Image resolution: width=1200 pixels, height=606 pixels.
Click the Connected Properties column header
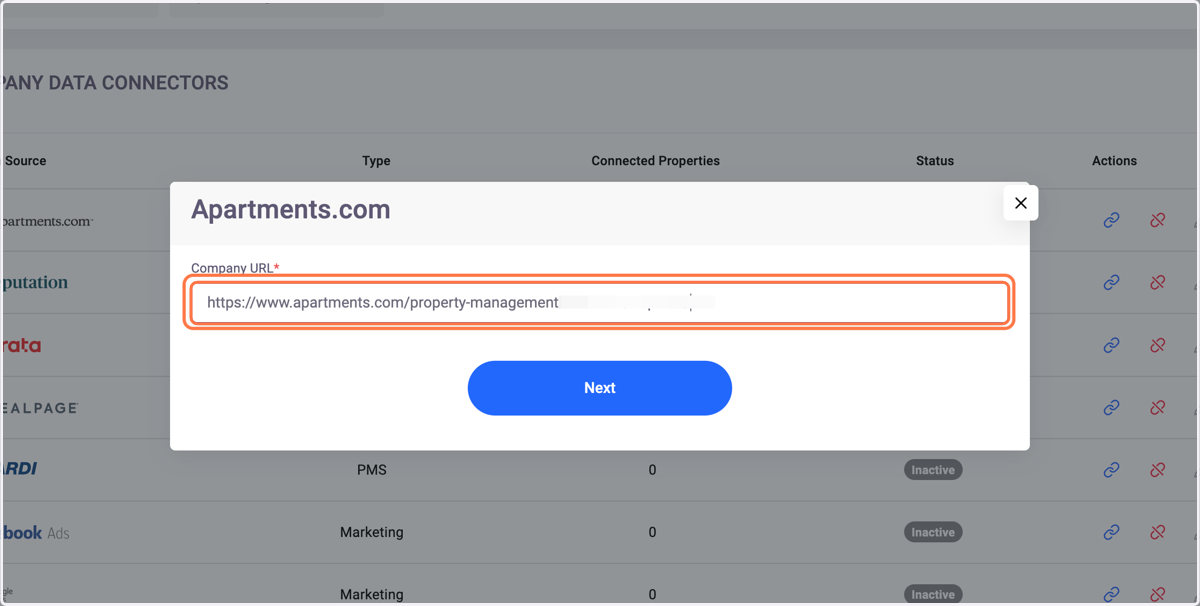click(655, 160)
